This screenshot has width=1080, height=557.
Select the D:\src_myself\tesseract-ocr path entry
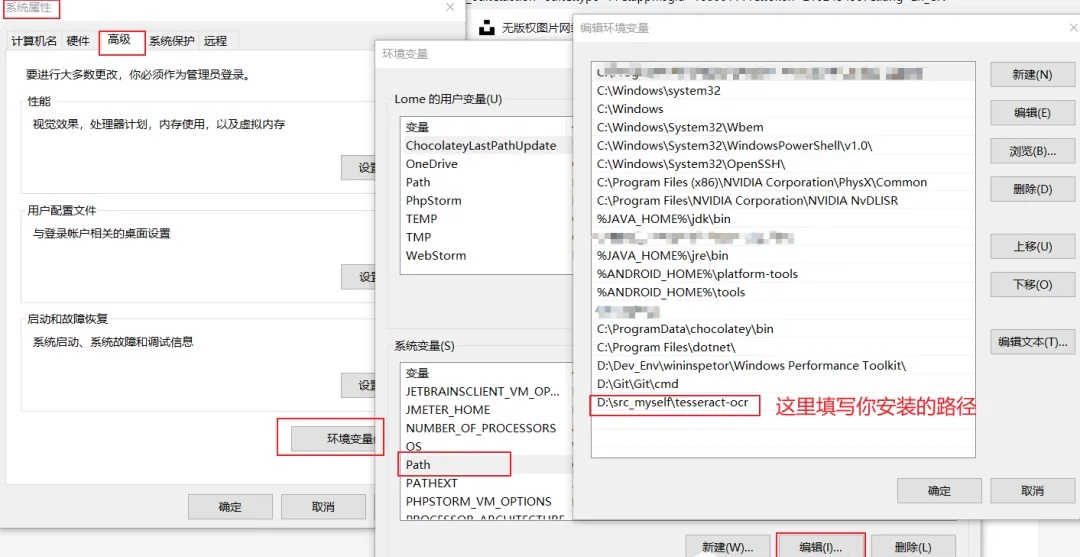(674, 402)
